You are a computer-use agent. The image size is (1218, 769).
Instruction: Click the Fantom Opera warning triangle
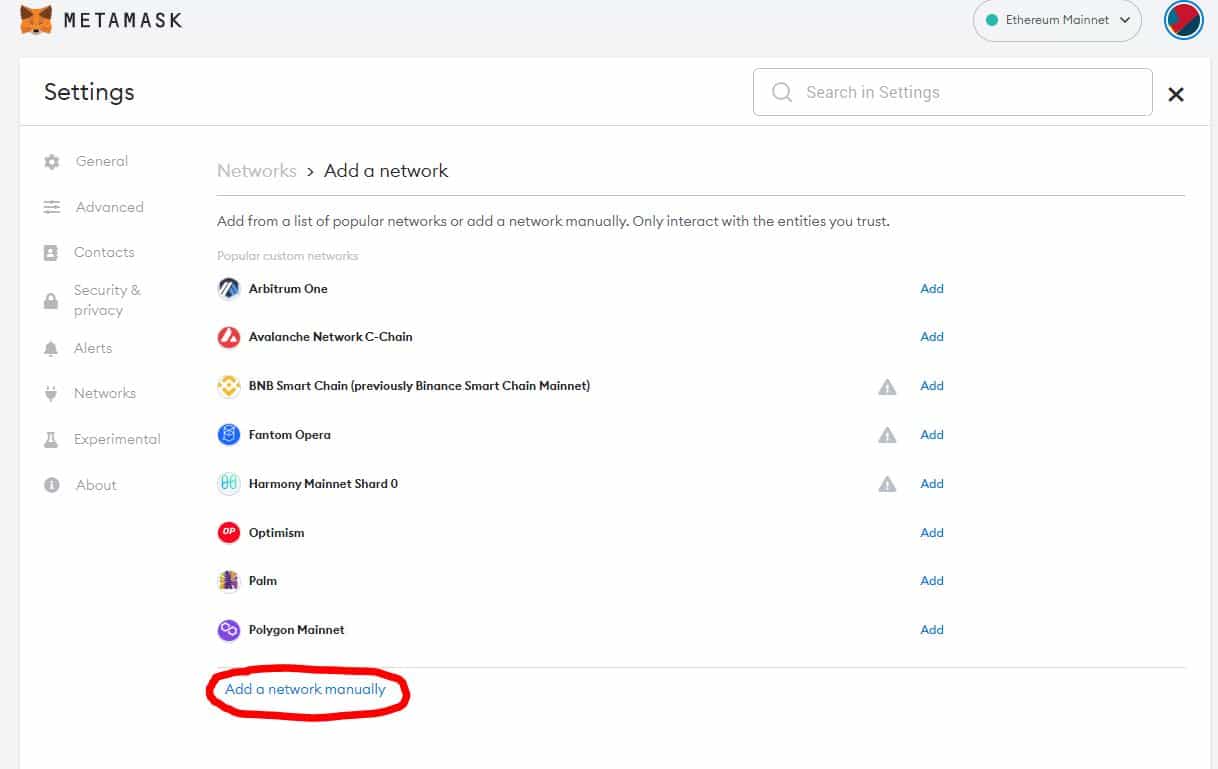click(x=887, y=436)
